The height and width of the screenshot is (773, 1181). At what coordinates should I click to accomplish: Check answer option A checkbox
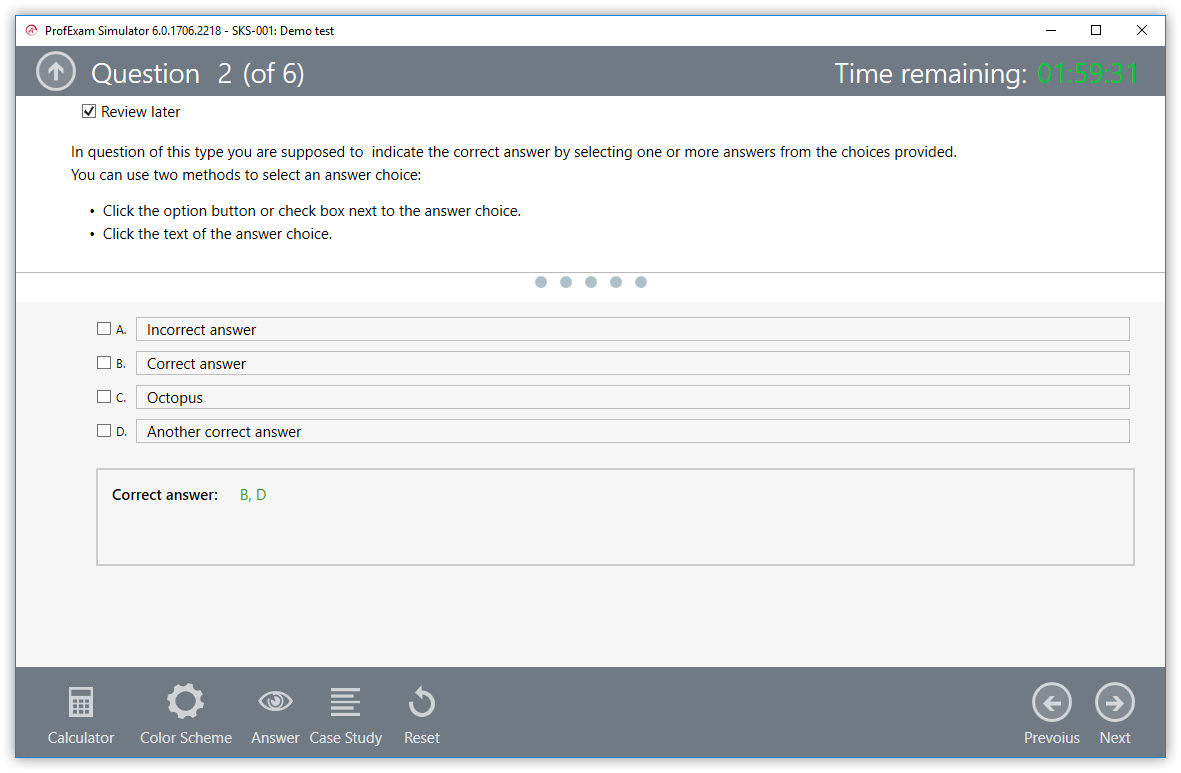coord(104,329)
